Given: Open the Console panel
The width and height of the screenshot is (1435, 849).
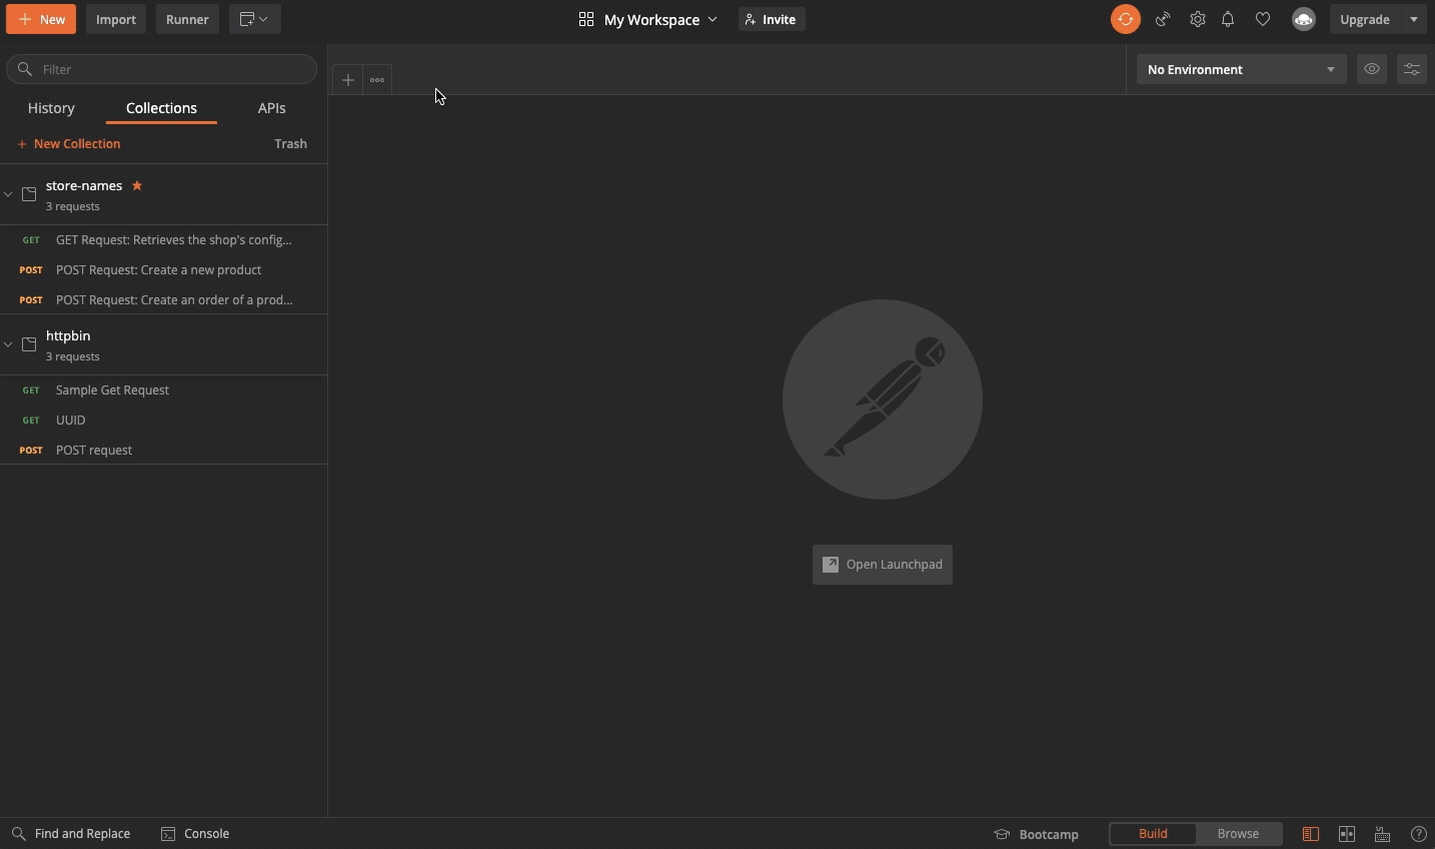Looking at the screenshot, I should point(195,834).
